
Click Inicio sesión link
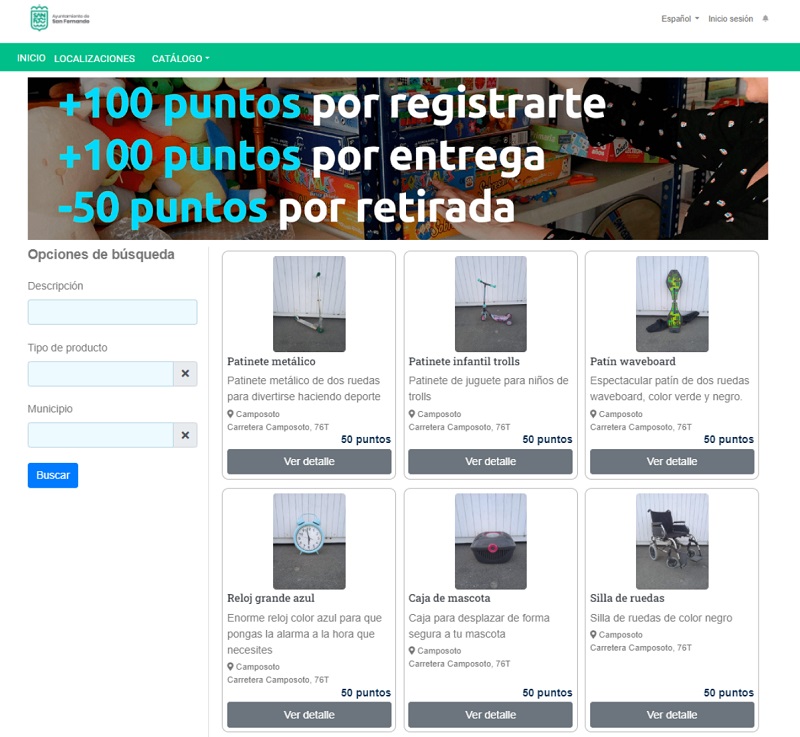pyautogui.click(x=730, y=19)
